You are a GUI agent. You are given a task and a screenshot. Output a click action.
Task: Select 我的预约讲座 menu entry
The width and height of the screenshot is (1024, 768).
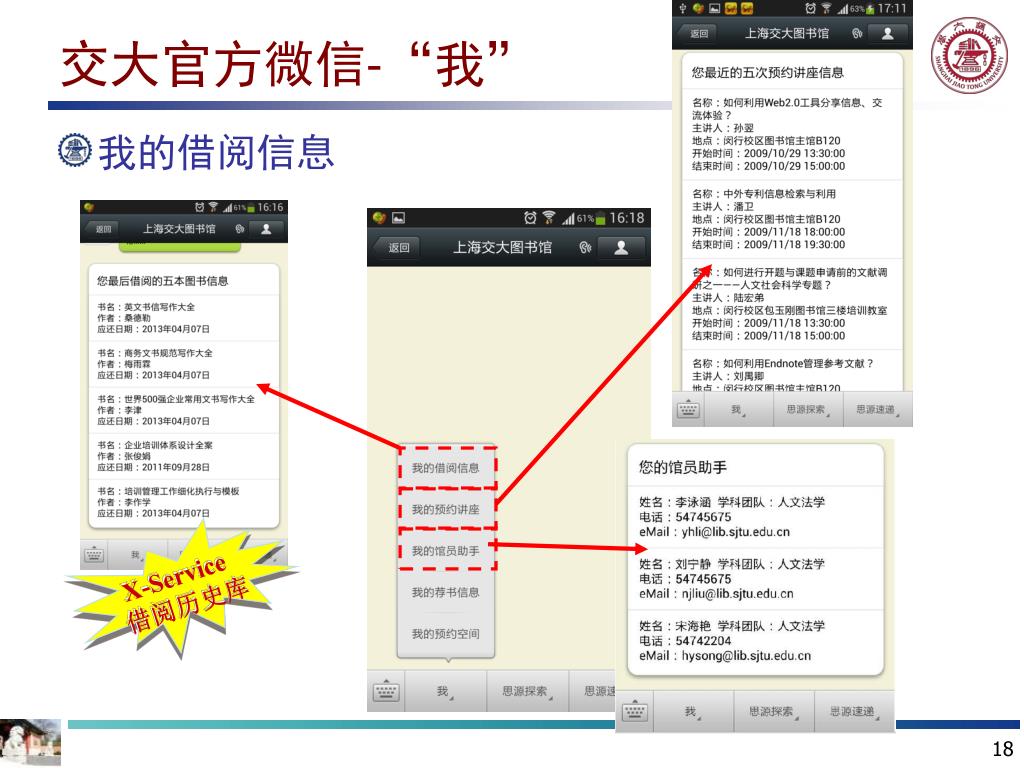point(446,509)
